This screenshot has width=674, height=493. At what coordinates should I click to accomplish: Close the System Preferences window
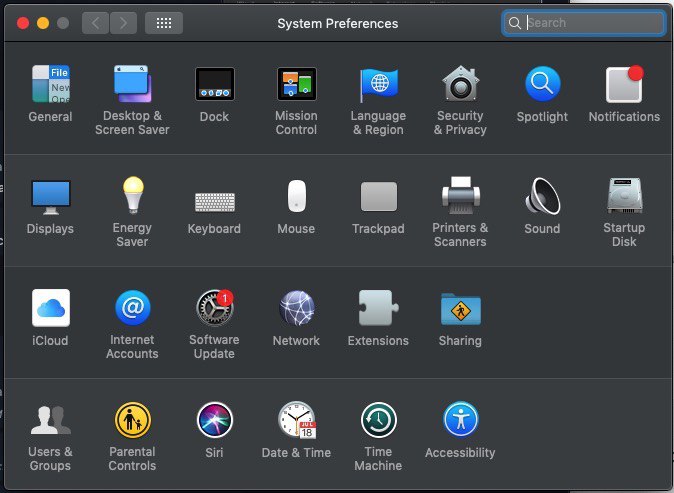pyautogui.click(x=23, y=23)
